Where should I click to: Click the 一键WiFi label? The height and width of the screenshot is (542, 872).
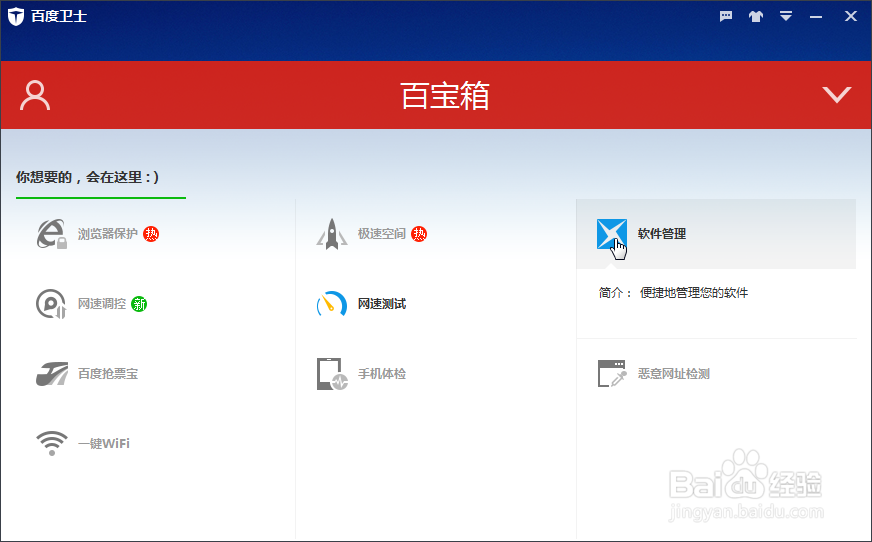point(103,444)
